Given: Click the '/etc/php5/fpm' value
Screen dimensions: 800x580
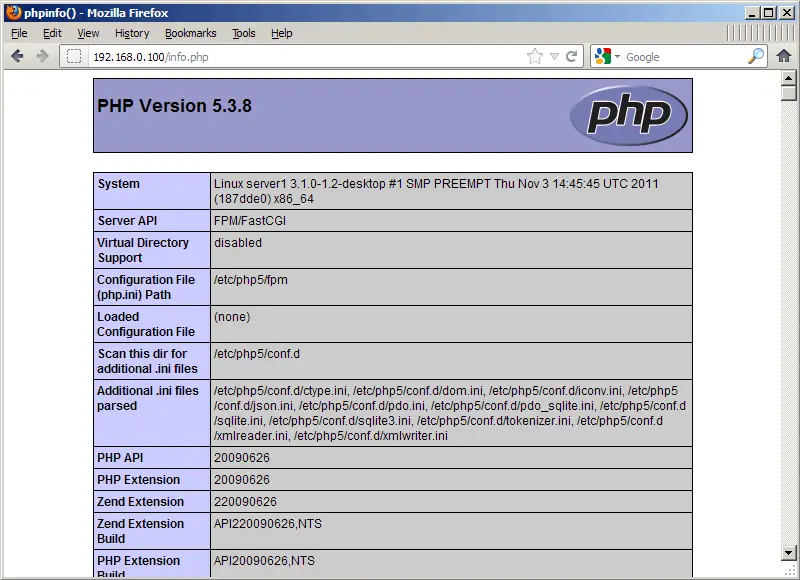Looking at the screenshot, I should point(251,280).
